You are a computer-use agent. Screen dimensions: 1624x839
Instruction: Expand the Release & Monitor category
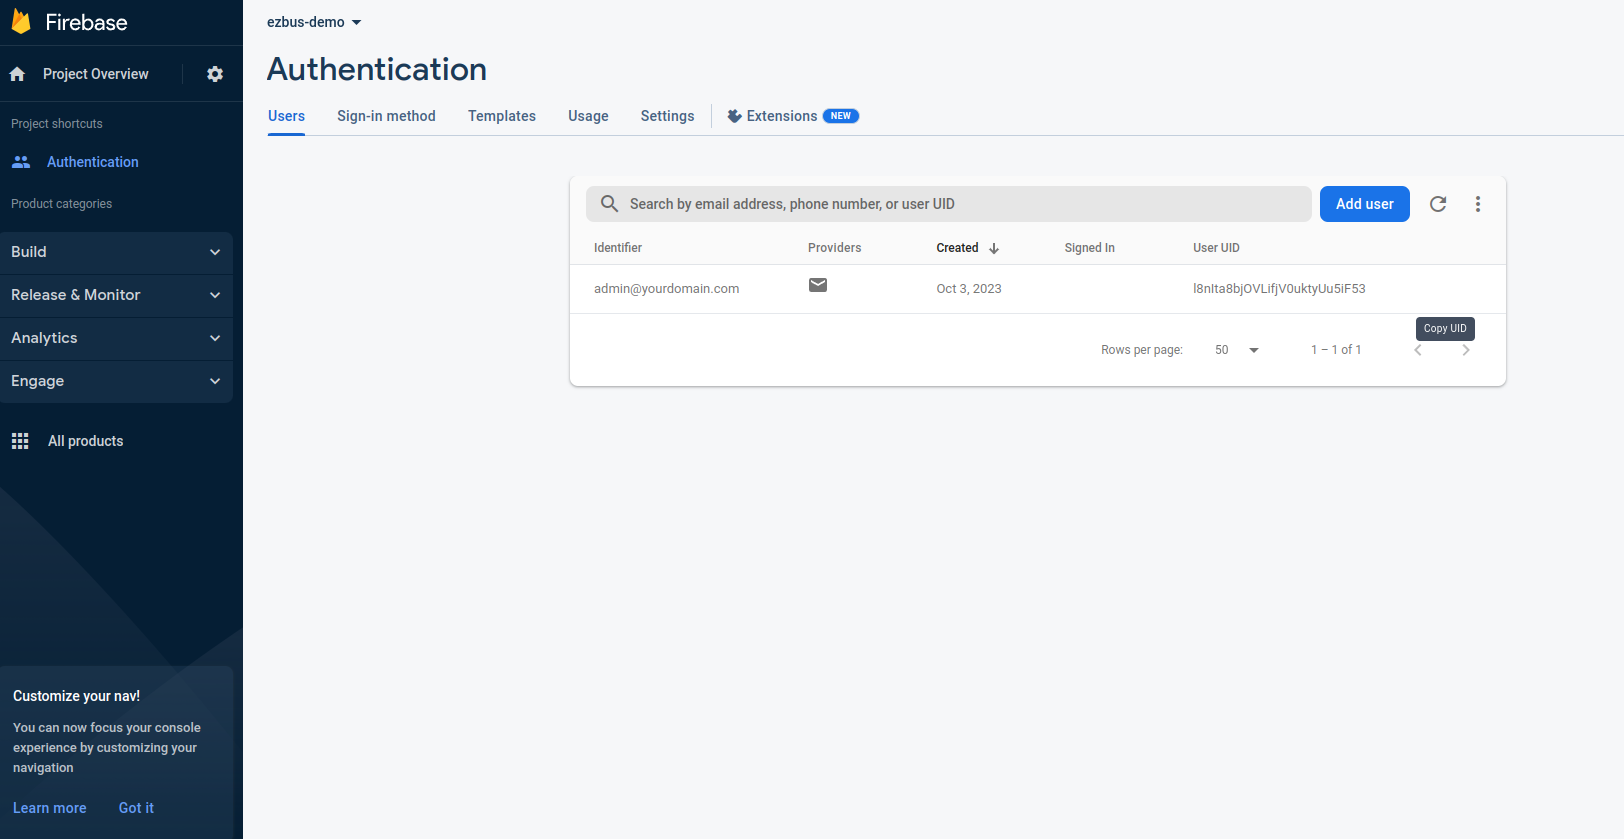116,295
